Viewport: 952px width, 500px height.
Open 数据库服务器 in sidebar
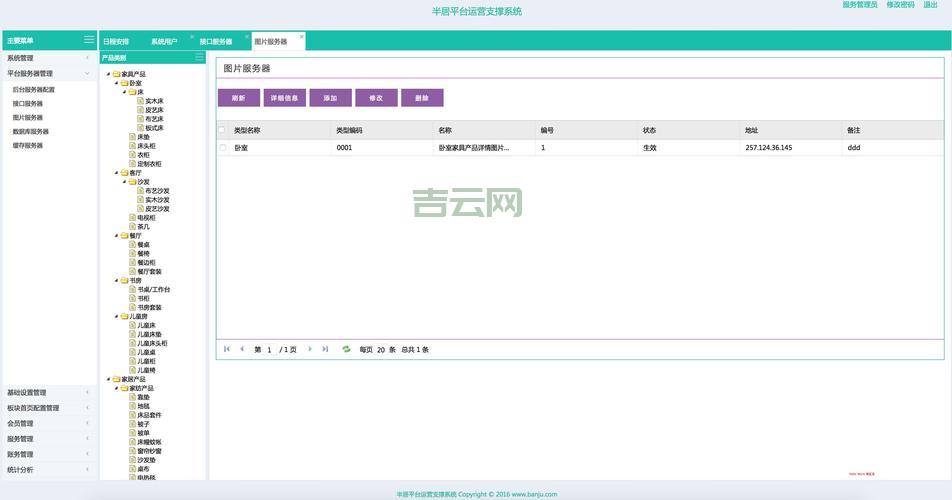(x=30, y=131)
